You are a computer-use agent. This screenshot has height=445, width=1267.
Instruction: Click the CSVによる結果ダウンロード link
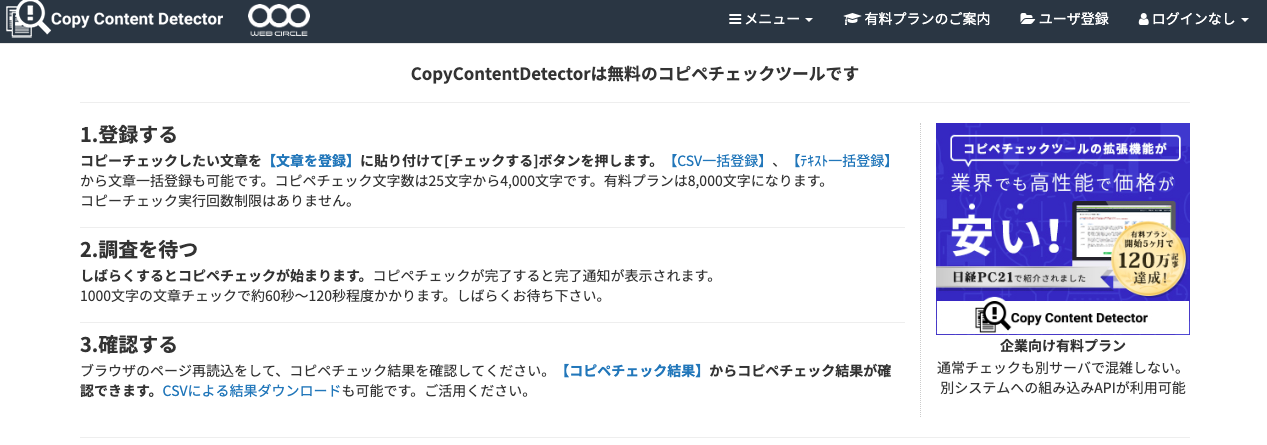pyautogui.click(x=252, y=391)
